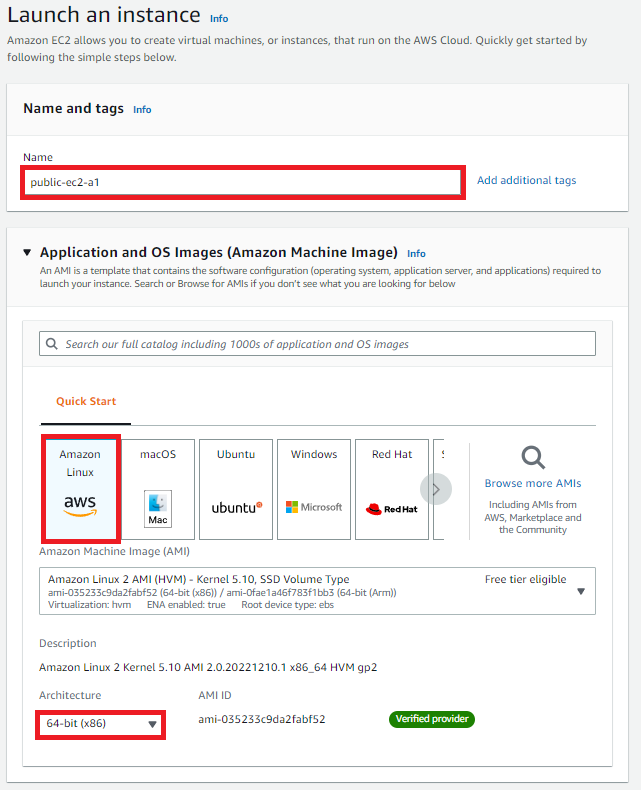Image resolution: width=641 pixels, height=790 pixels.
Task: Open the Architecture 64-bit (x86) dropdown
Action: tap(101, 723)
